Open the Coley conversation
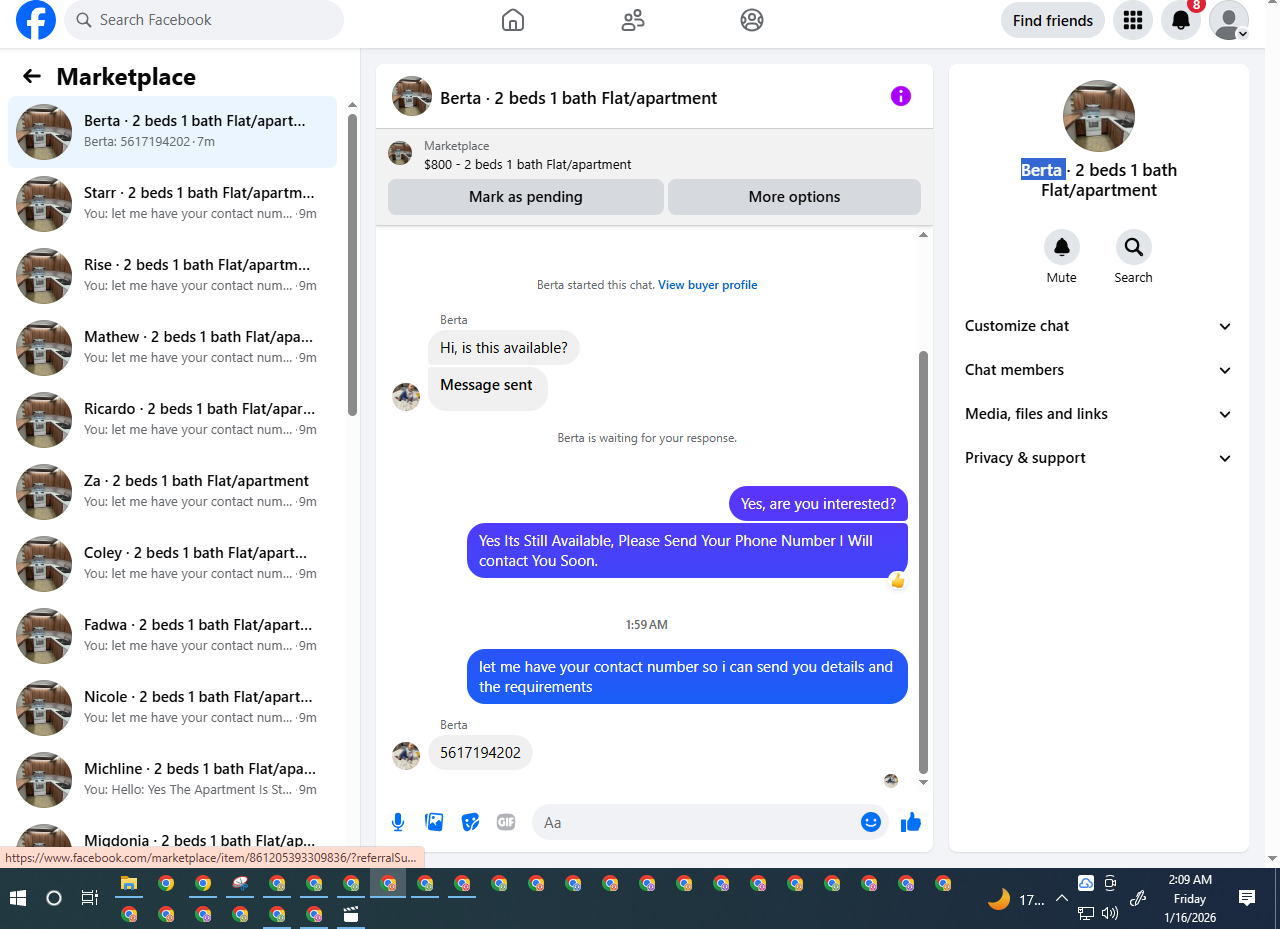1280x929 pixels. tap(172, 564)
